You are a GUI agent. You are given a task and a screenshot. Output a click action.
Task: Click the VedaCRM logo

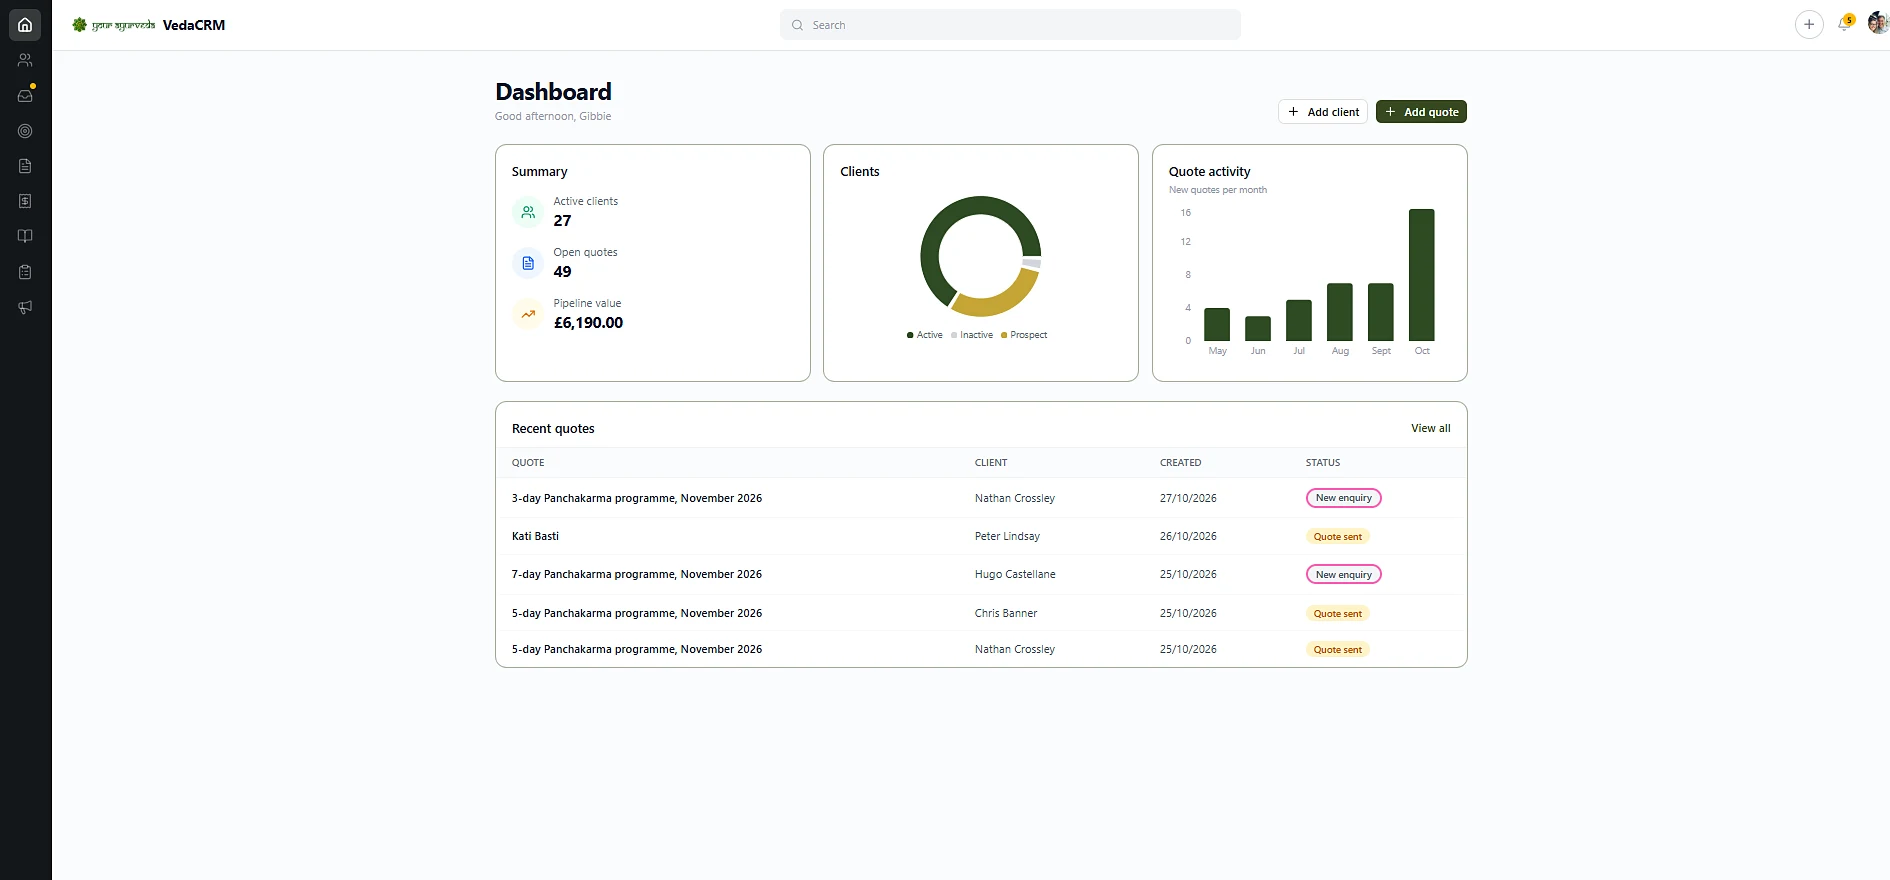(149, 25)
